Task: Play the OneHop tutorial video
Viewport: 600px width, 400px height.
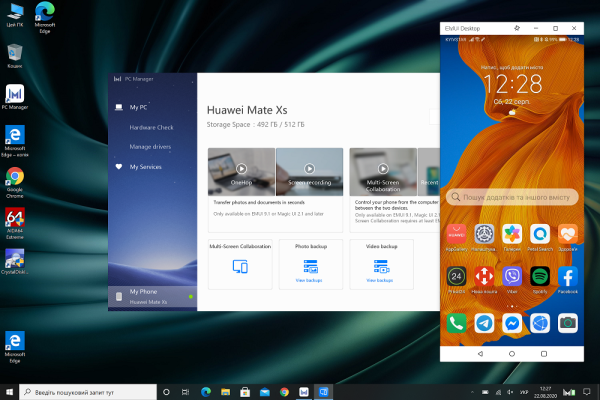Action: coord(241,168)
